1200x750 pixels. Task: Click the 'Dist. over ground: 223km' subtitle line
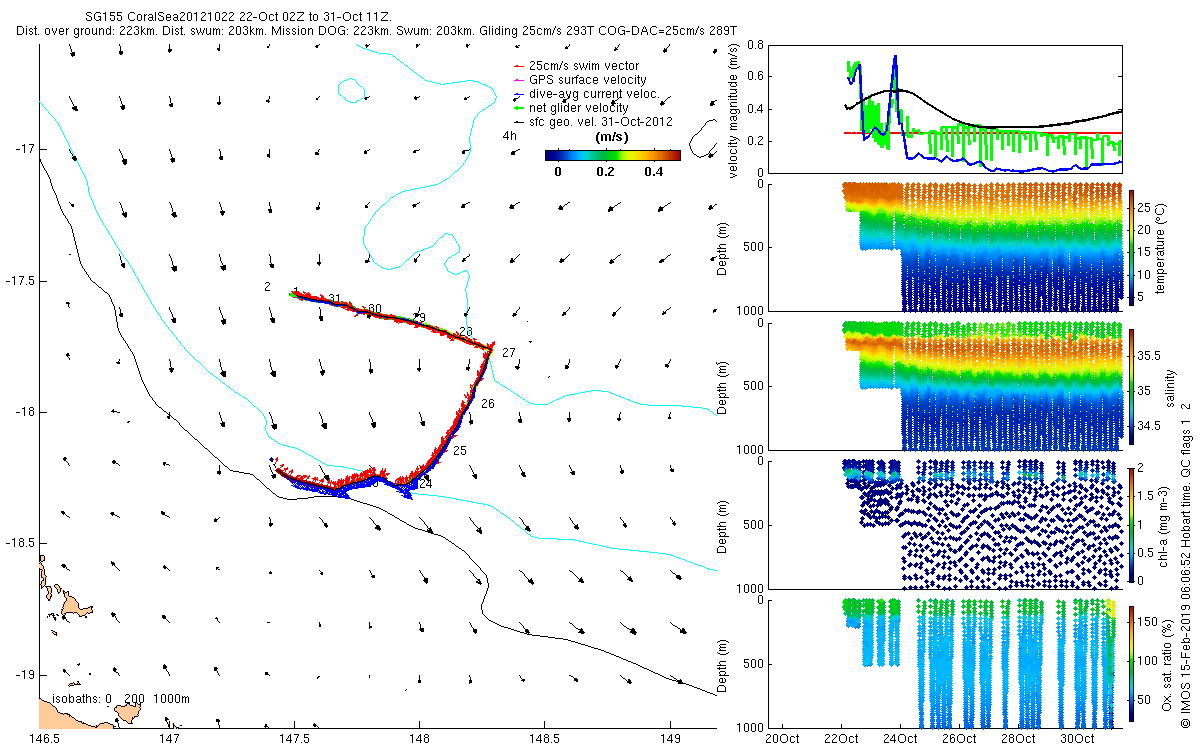click(x=376, y=31)
